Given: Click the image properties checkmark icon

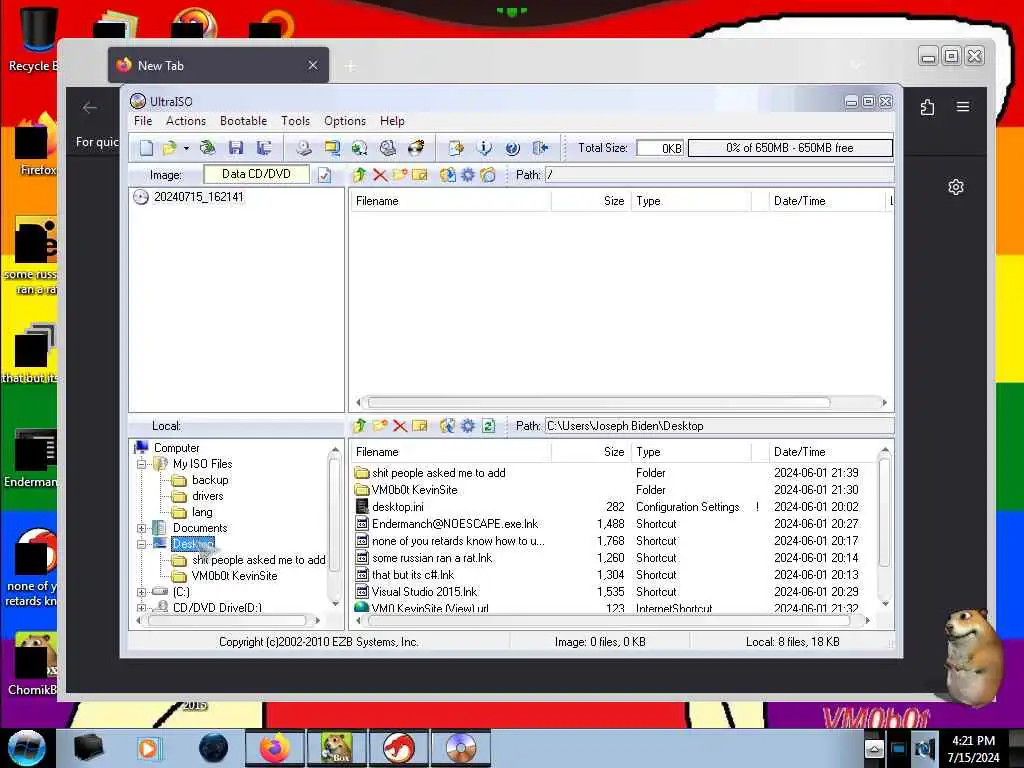Looking at the screenshot, I should pyautogui.click(x=325, y=175).
